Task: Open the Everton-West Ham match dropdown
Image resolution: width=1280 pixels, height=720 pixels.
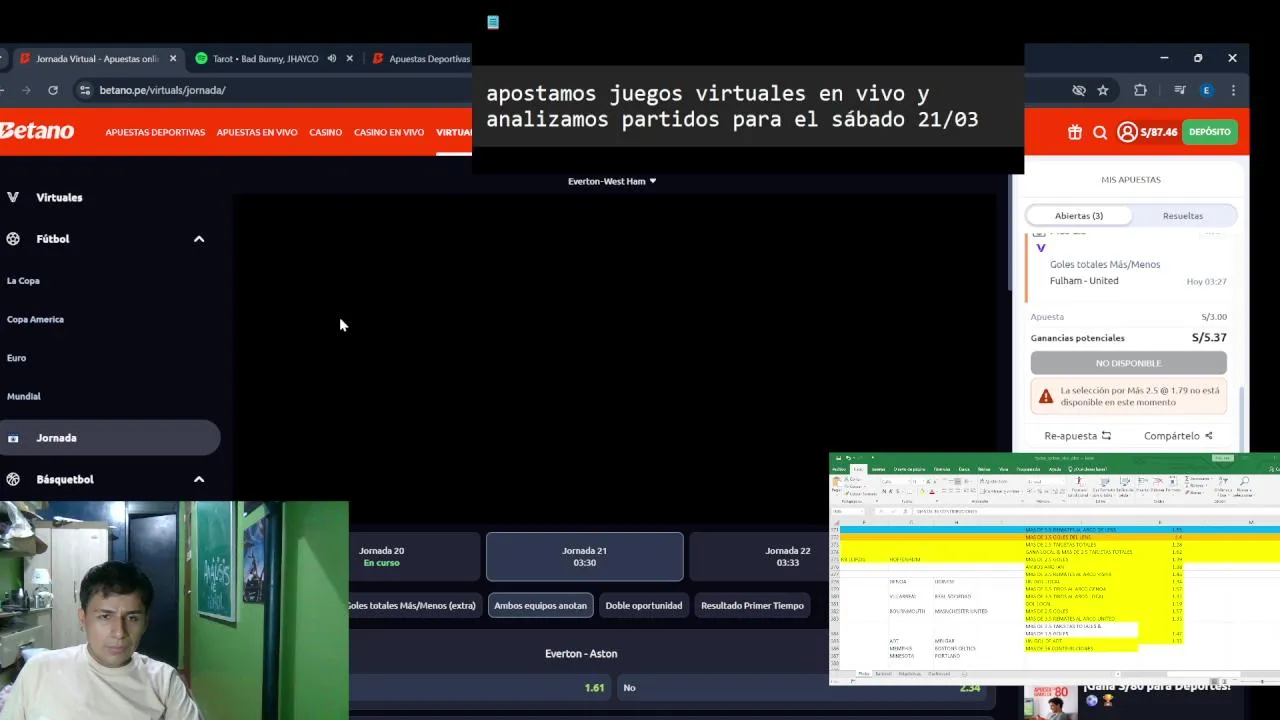Action: point(612,181)
